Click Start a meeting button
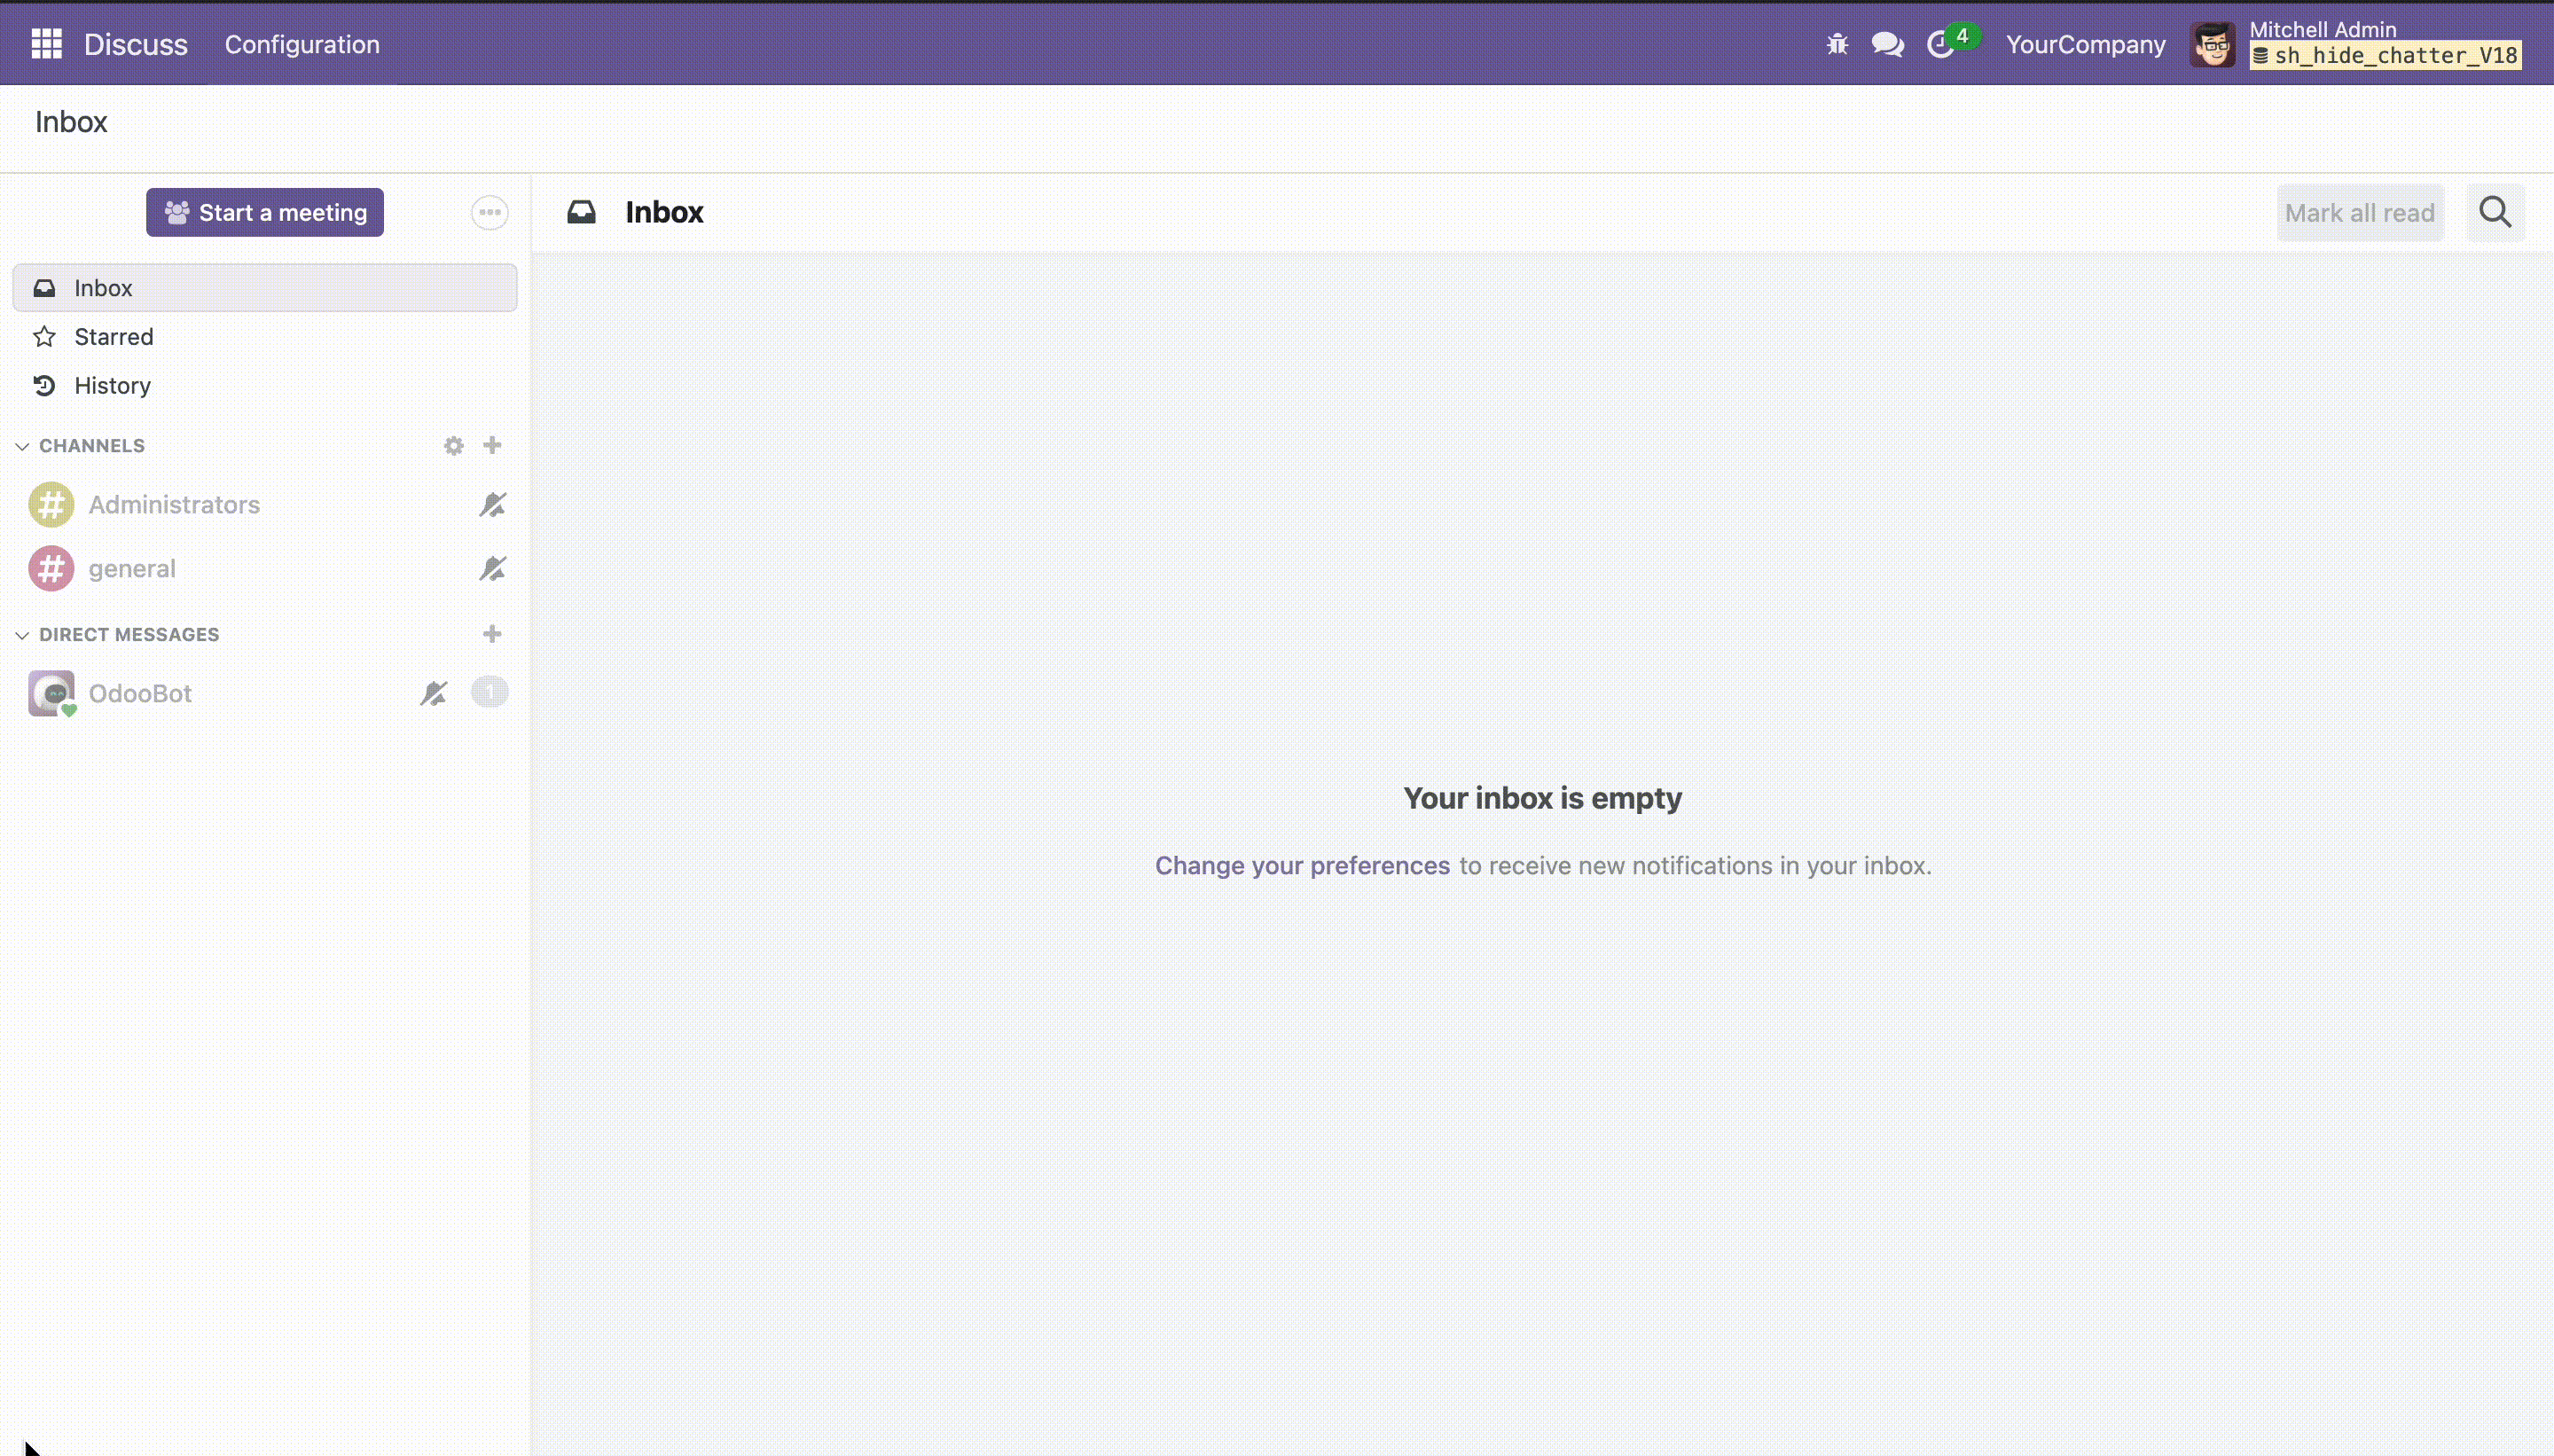This screenshot has height=1456, width=2554. (x=265, y=212)
